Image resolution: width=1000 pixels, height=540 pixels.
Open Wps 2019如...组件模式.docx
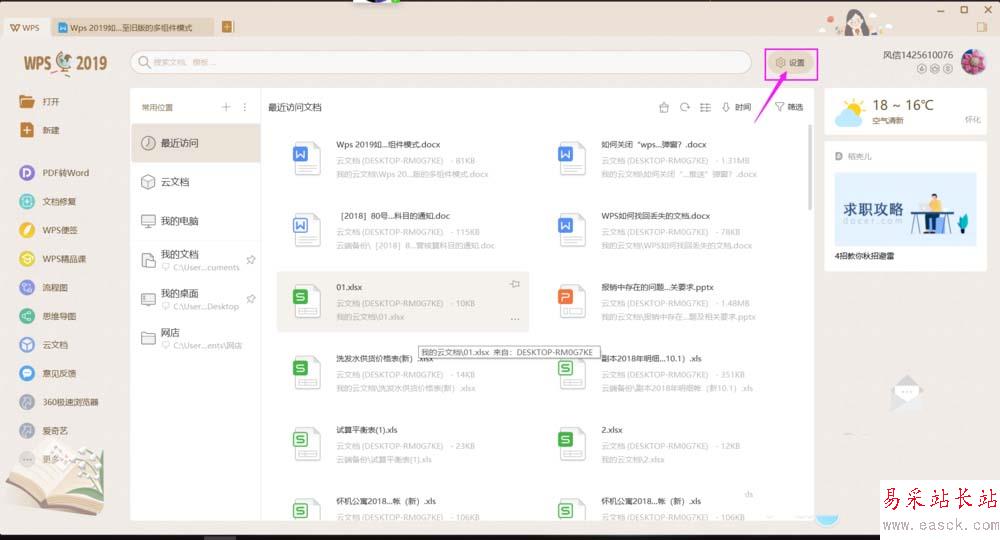point(403,159)
